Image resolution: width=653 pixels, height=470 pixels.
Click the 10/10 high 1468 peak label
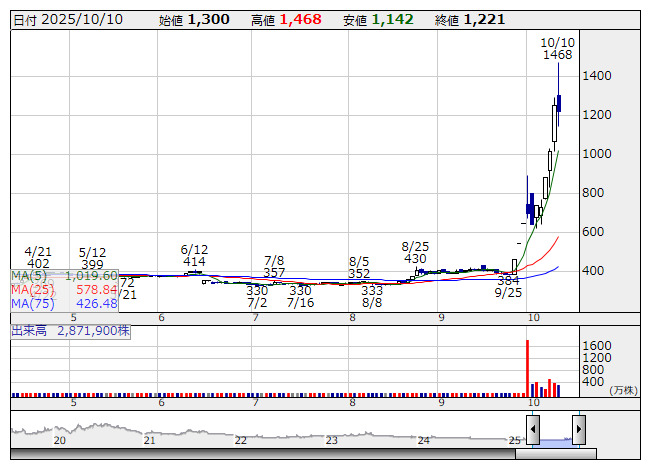(557, 49)
